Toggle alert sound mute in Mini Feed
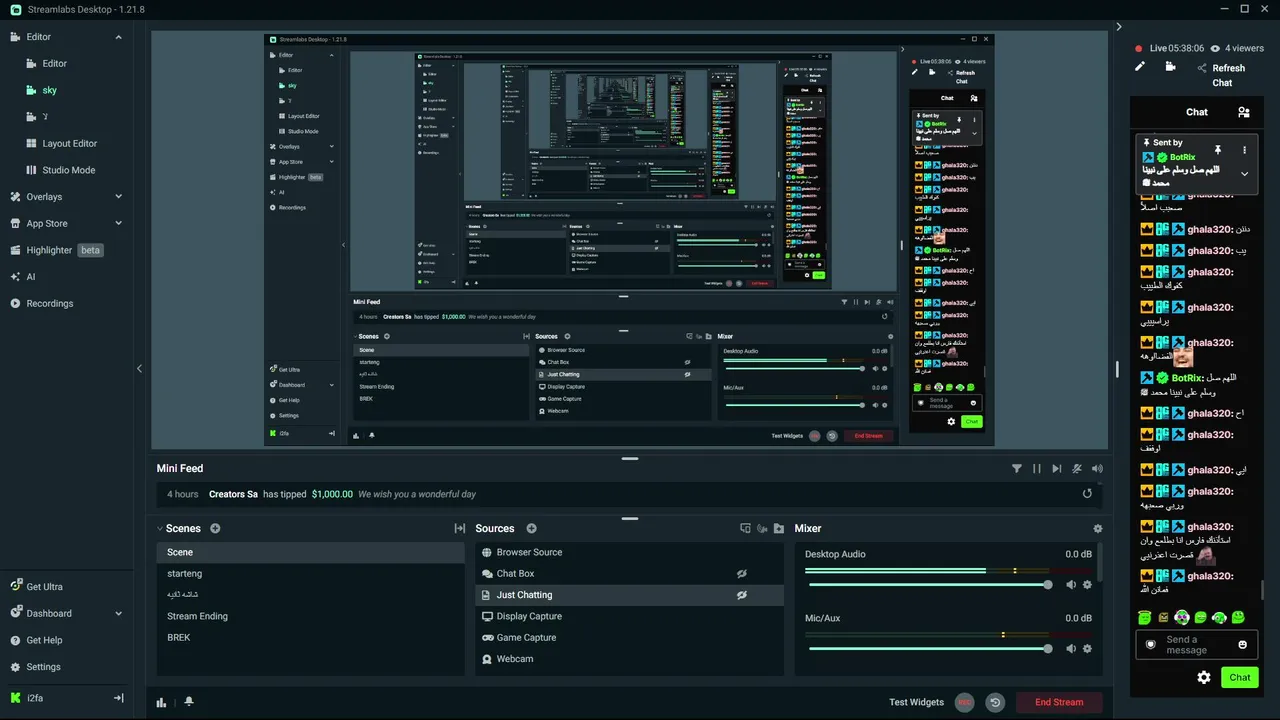This screenshot has width=1280, height=720. point(1077,468)
